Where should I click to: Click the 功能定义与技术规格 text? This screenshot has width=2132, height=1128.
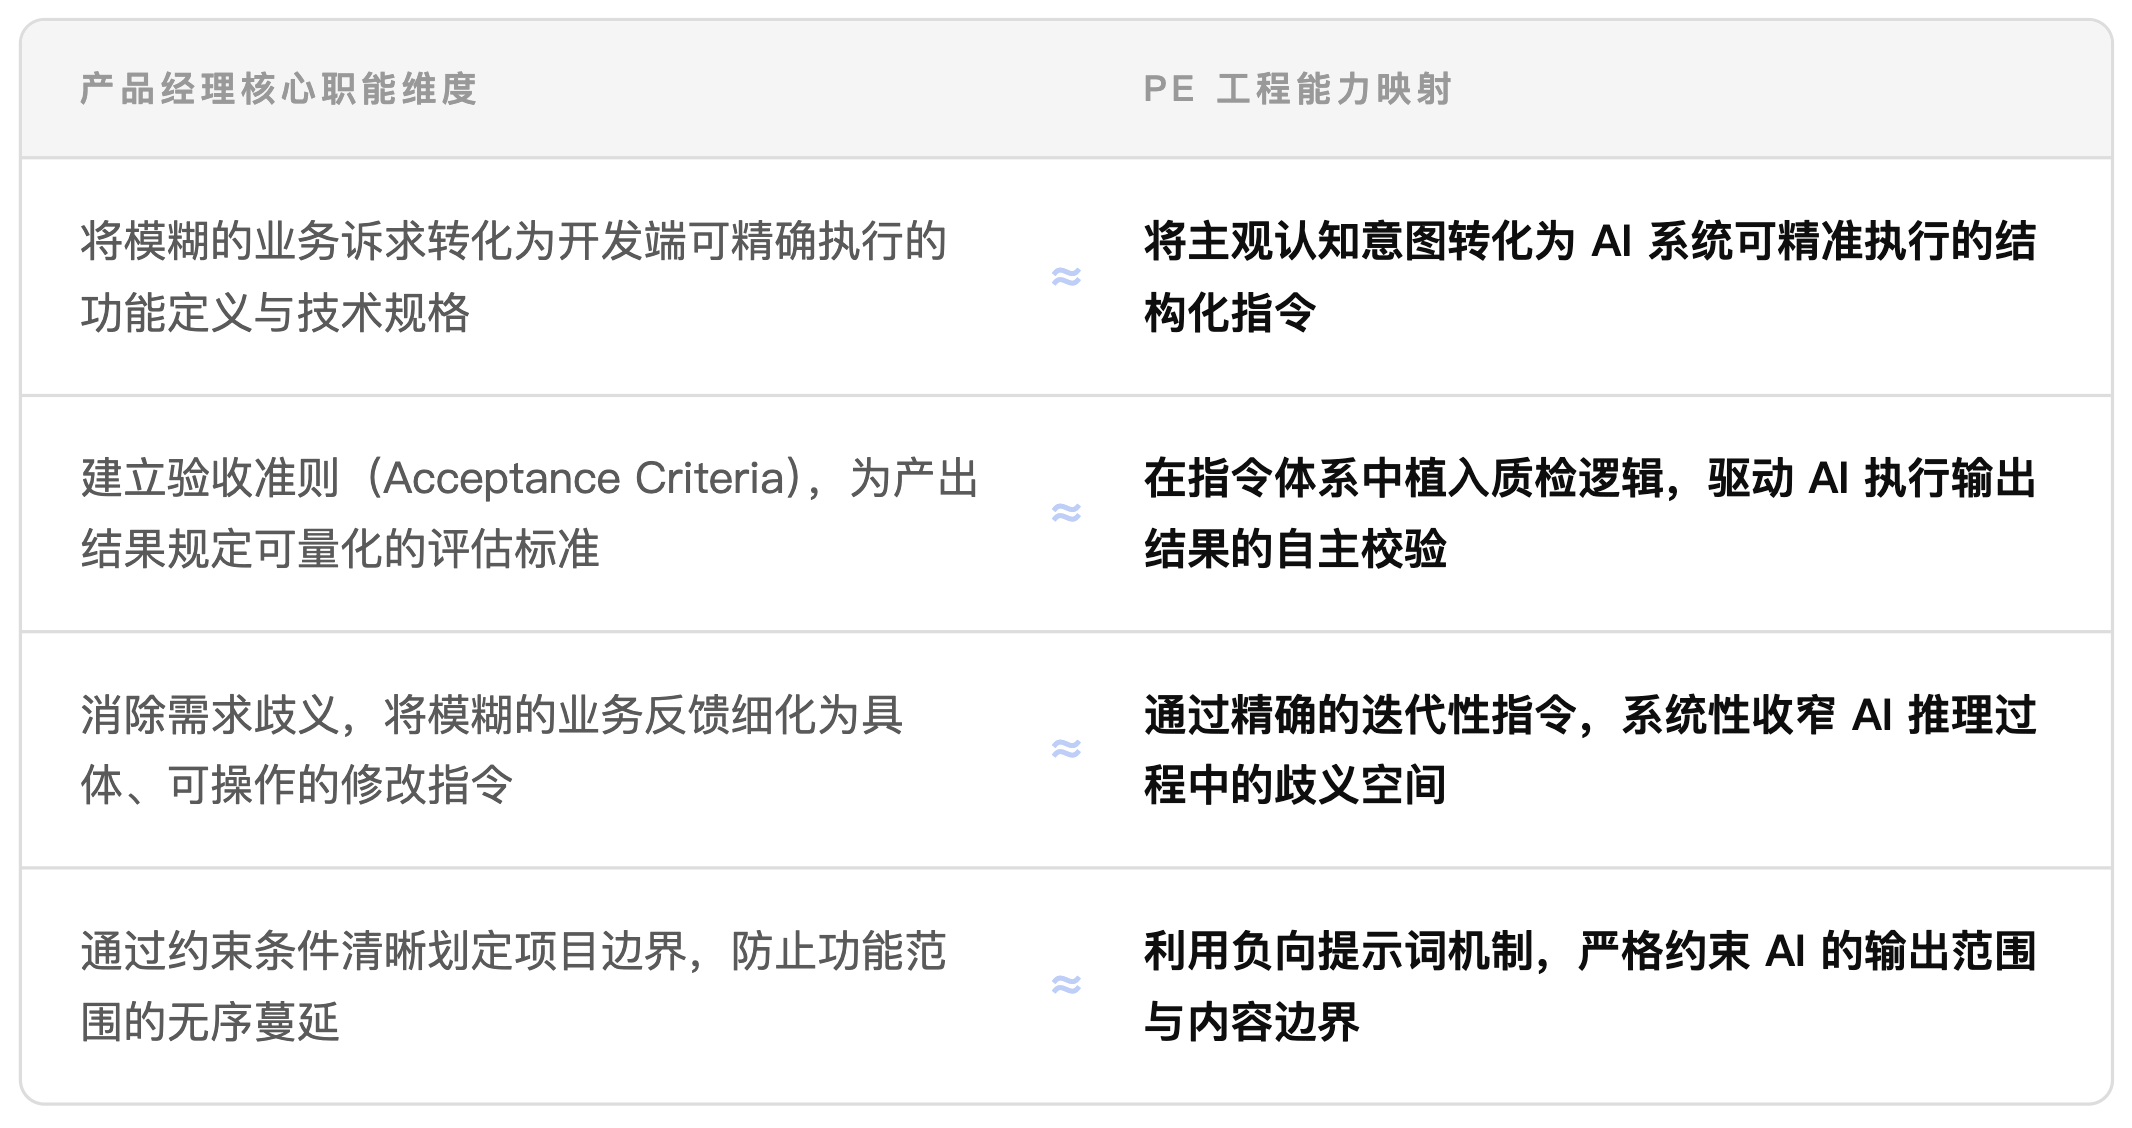[x=275, y=313]
